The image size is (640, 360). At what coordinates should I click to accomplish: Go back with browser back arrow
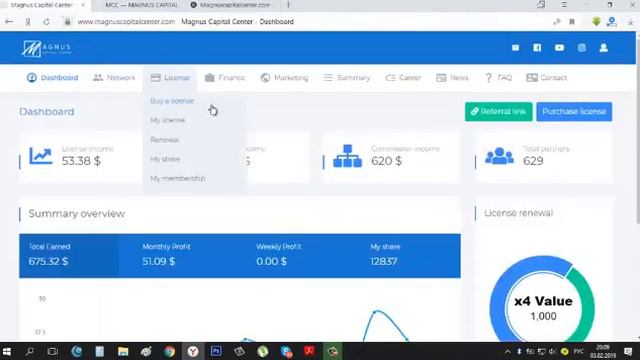pos(9,22)
